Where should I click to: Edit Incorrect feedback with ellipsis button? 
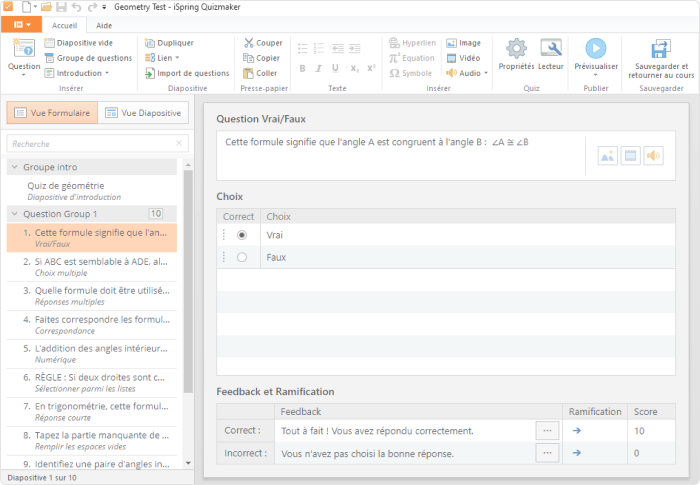(547, 453)
